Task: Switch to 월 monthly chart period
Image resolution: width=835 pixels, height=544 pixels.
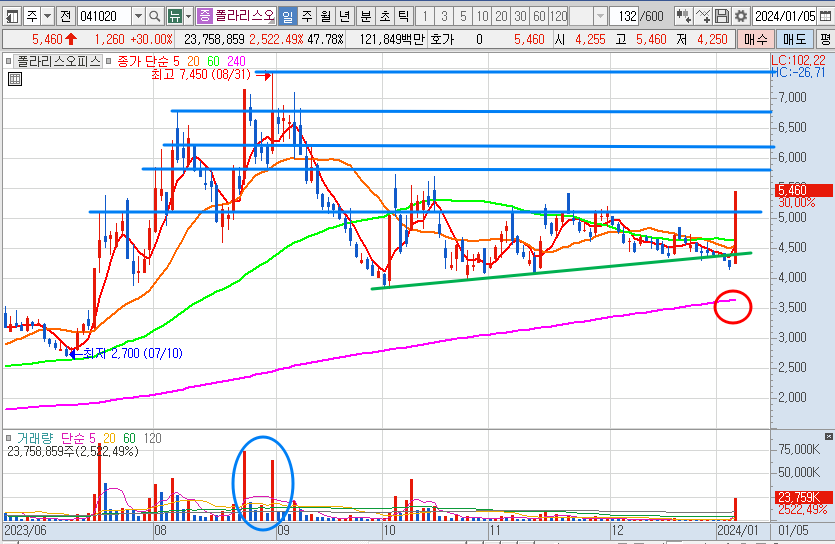Action: coord(326,16)
